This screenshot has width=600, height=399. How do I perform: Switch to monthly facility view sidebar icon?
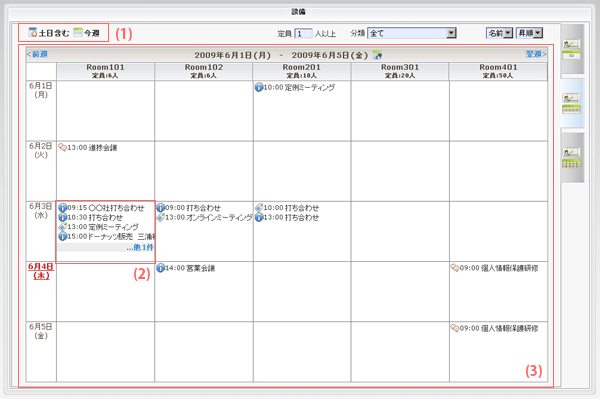pyautogui.click(x=571, y=158)
